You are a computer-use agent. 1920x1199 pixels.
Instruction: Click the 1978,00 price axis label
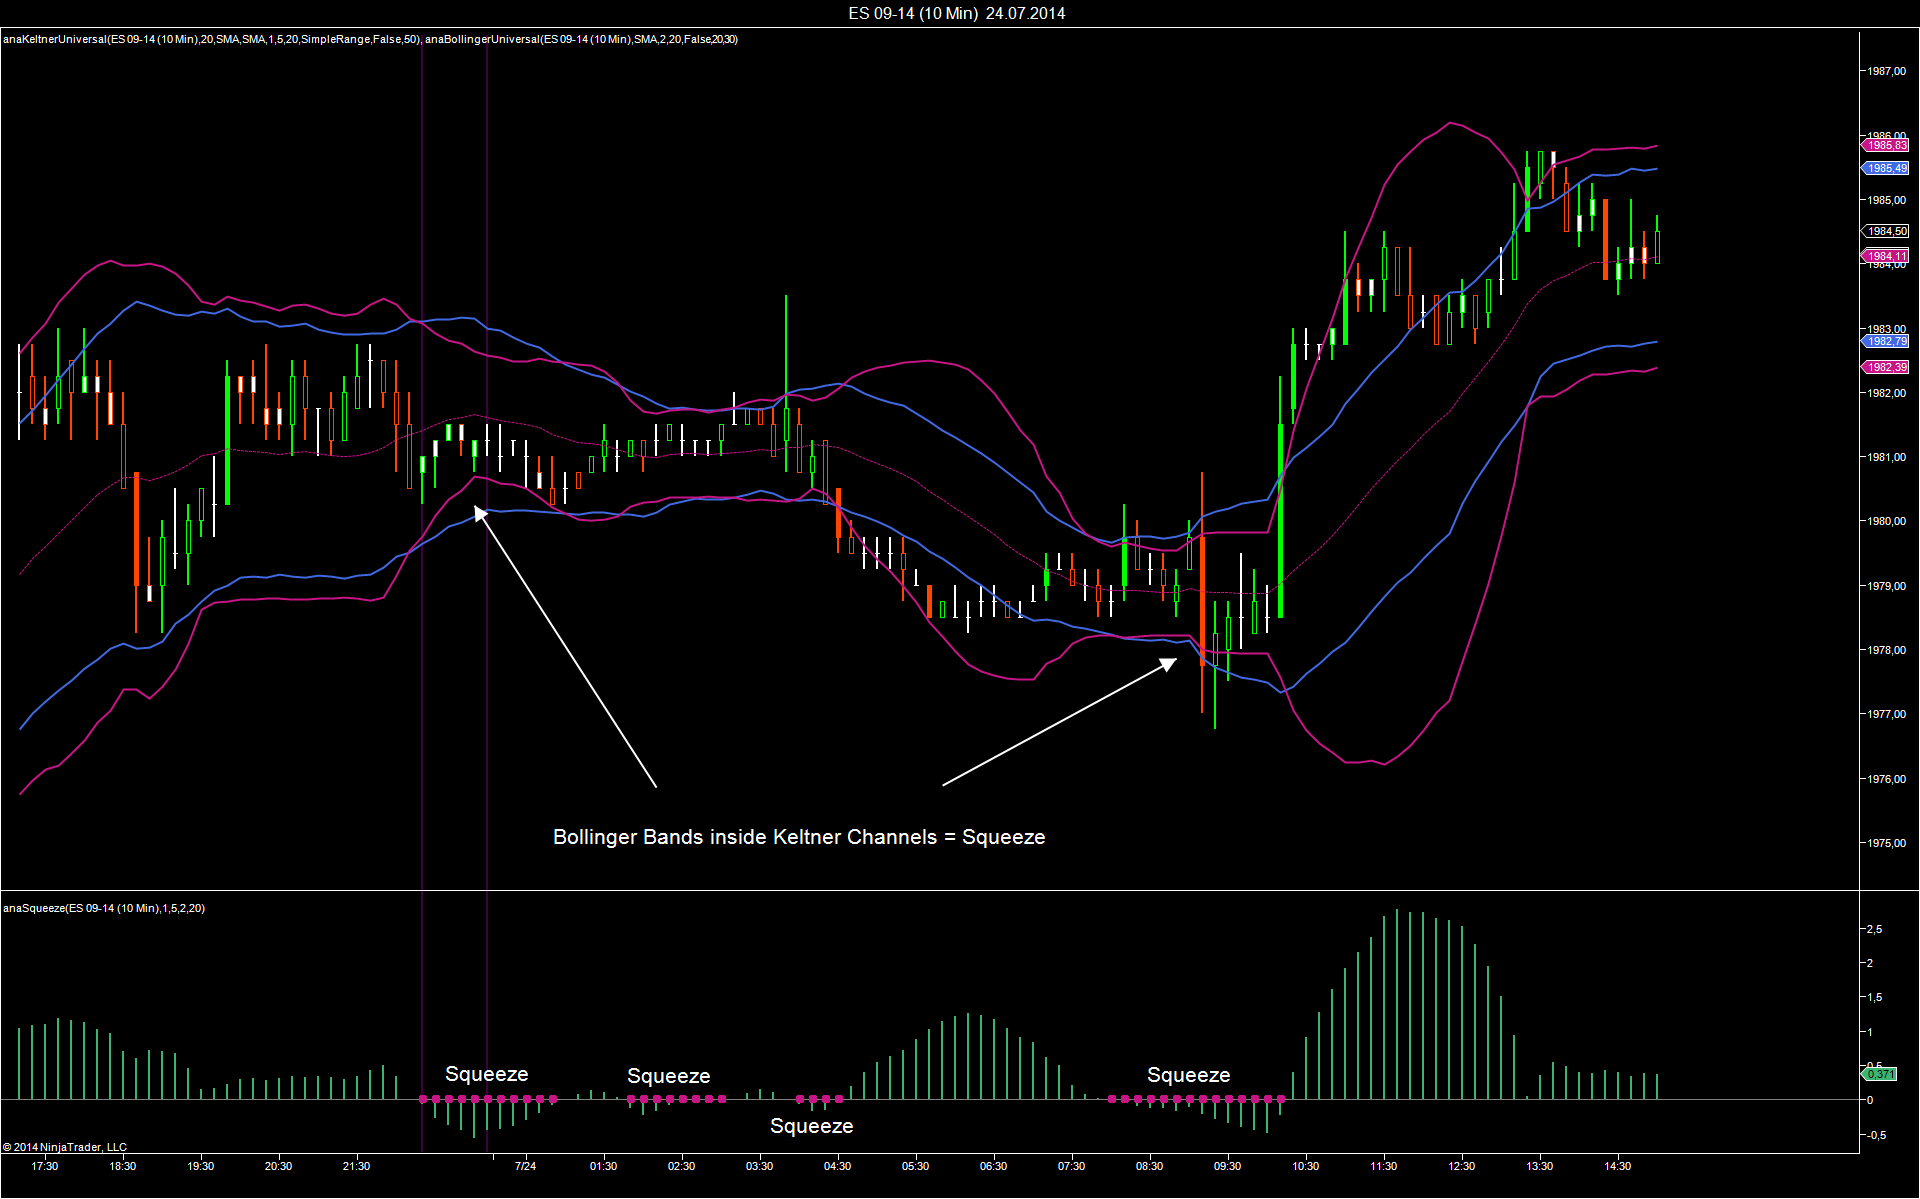point(1886,650)
